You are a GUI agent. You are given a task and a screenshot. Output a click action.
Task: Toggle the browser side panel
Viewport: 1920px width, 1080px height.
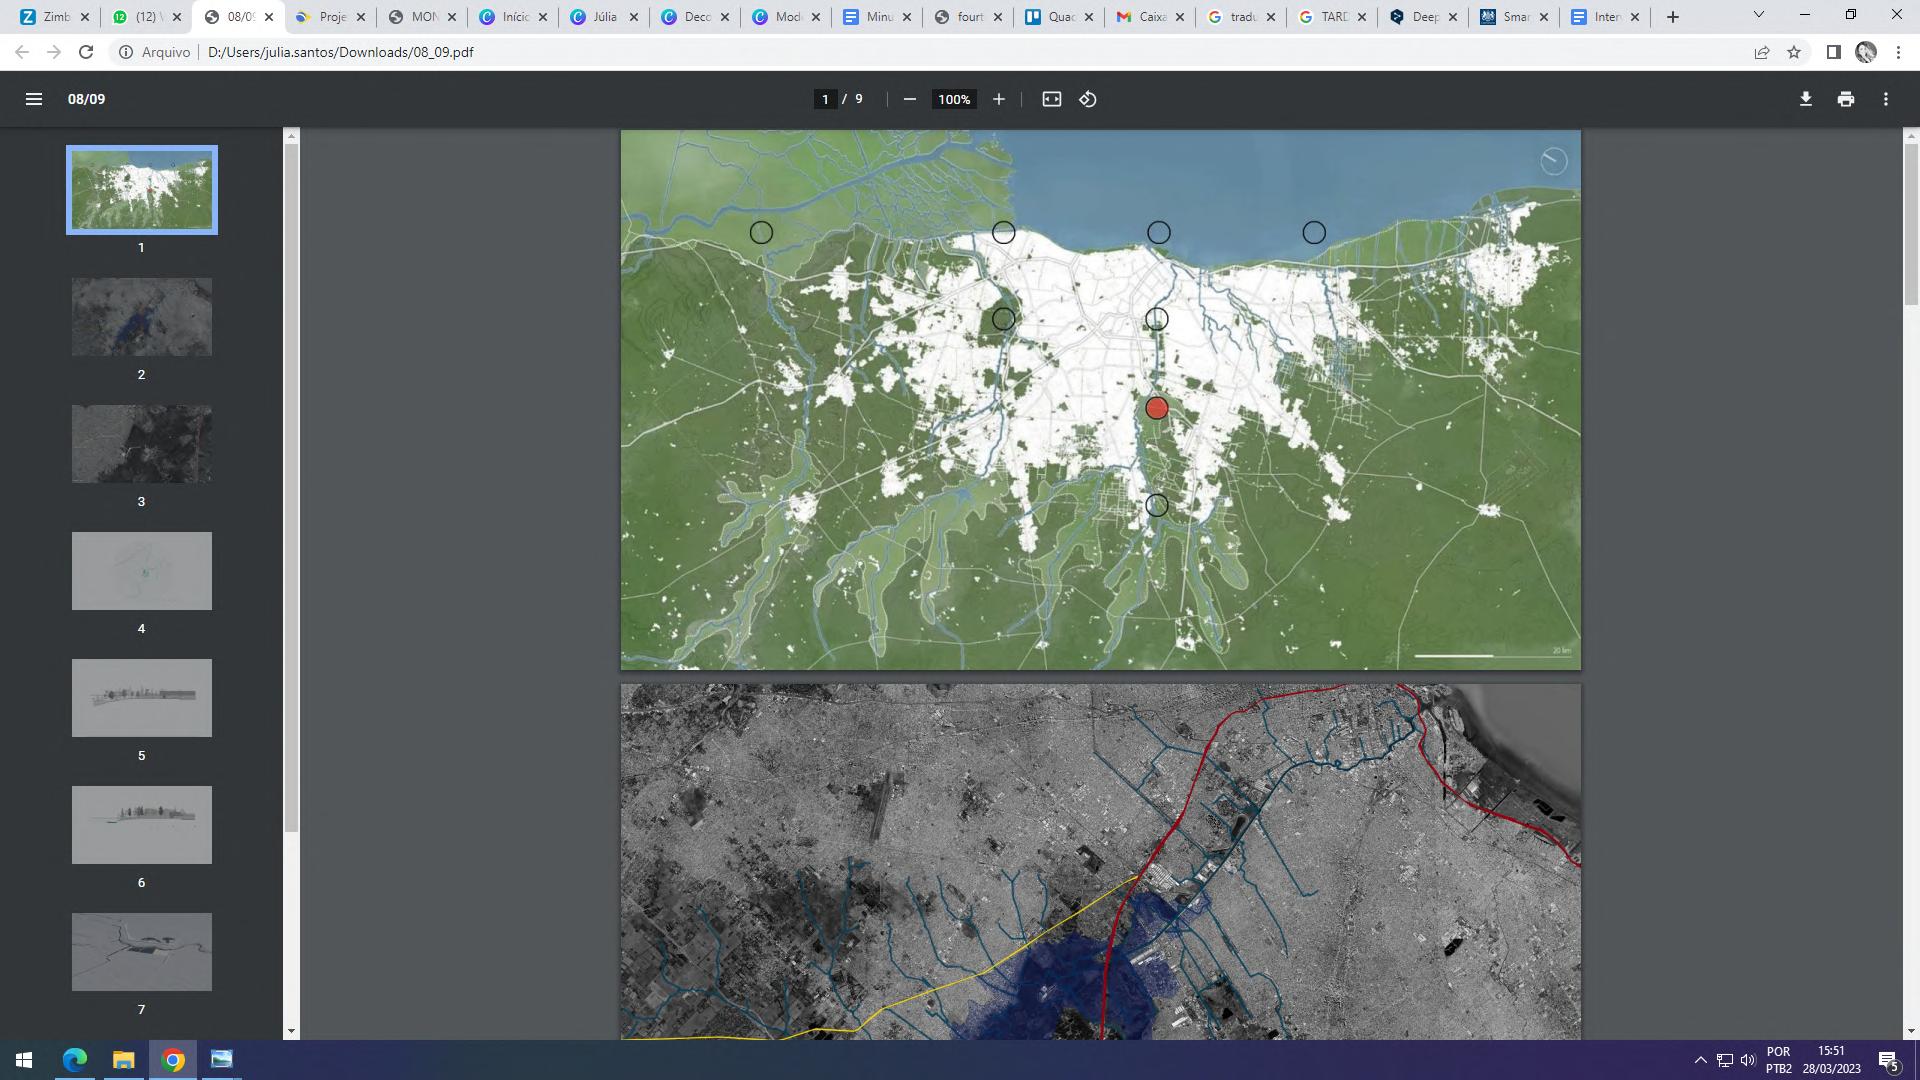tap(1833, 52)
